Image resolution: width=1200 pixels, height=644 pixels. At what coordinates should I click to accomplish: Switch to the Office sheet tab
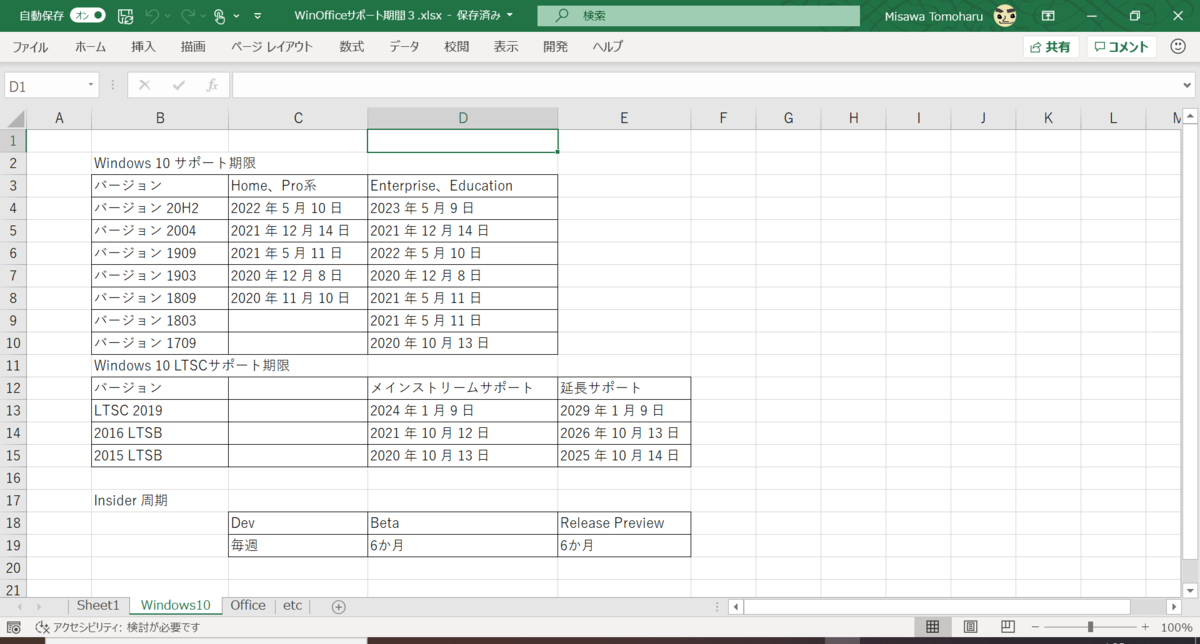(x=248, y=605)
